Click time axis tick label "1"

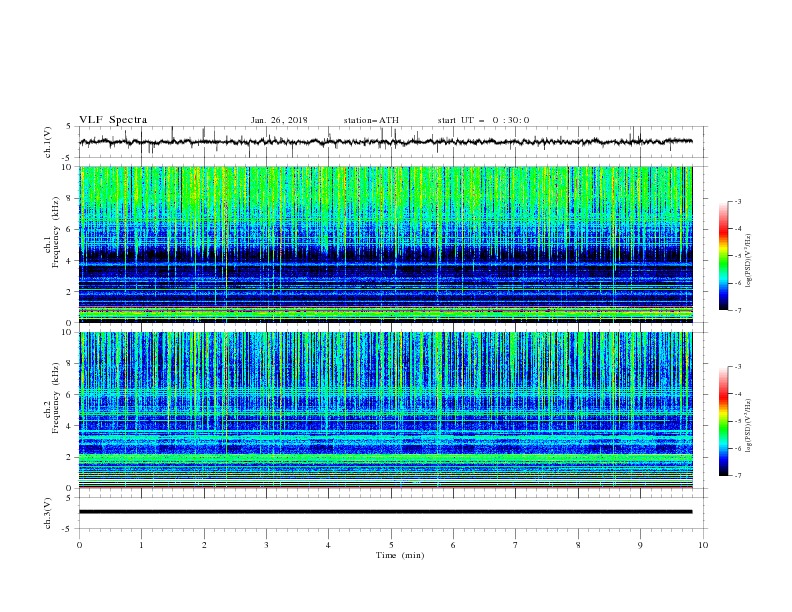(x=141, y=545)
